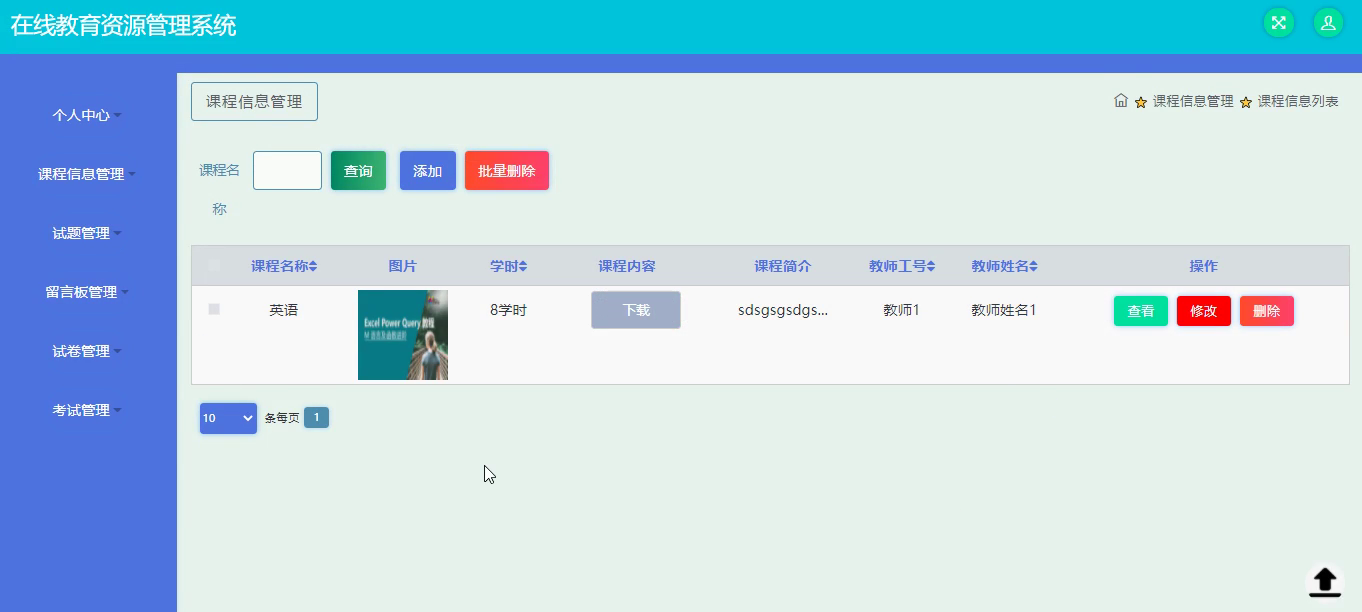Expand the 留言板管理 sidebar menu
The height and width of the screenshot is (612, 1362).
(x=87, y=292)
